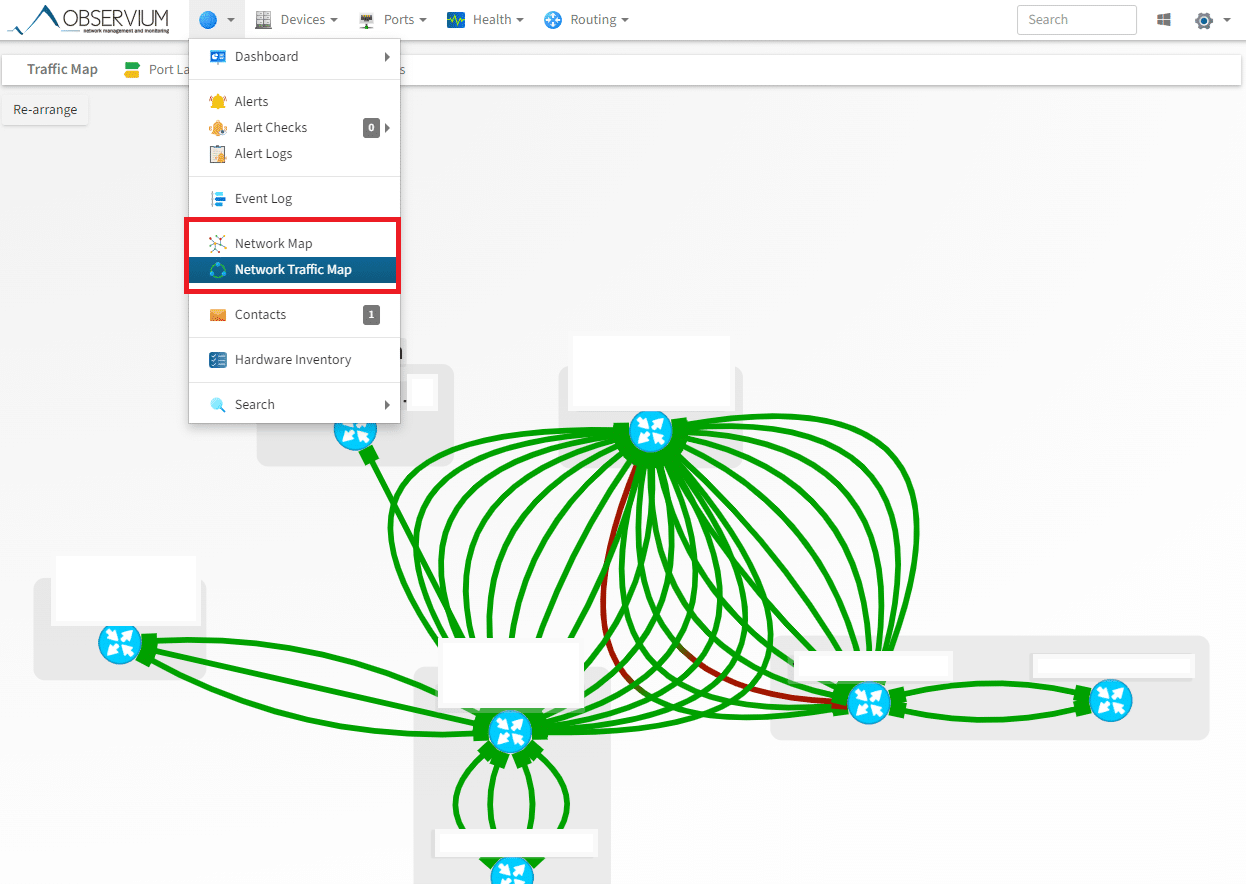Select Network Traffic Map menu entry
The height and width of the screenshot is (884, 1246).
[293, 270]
